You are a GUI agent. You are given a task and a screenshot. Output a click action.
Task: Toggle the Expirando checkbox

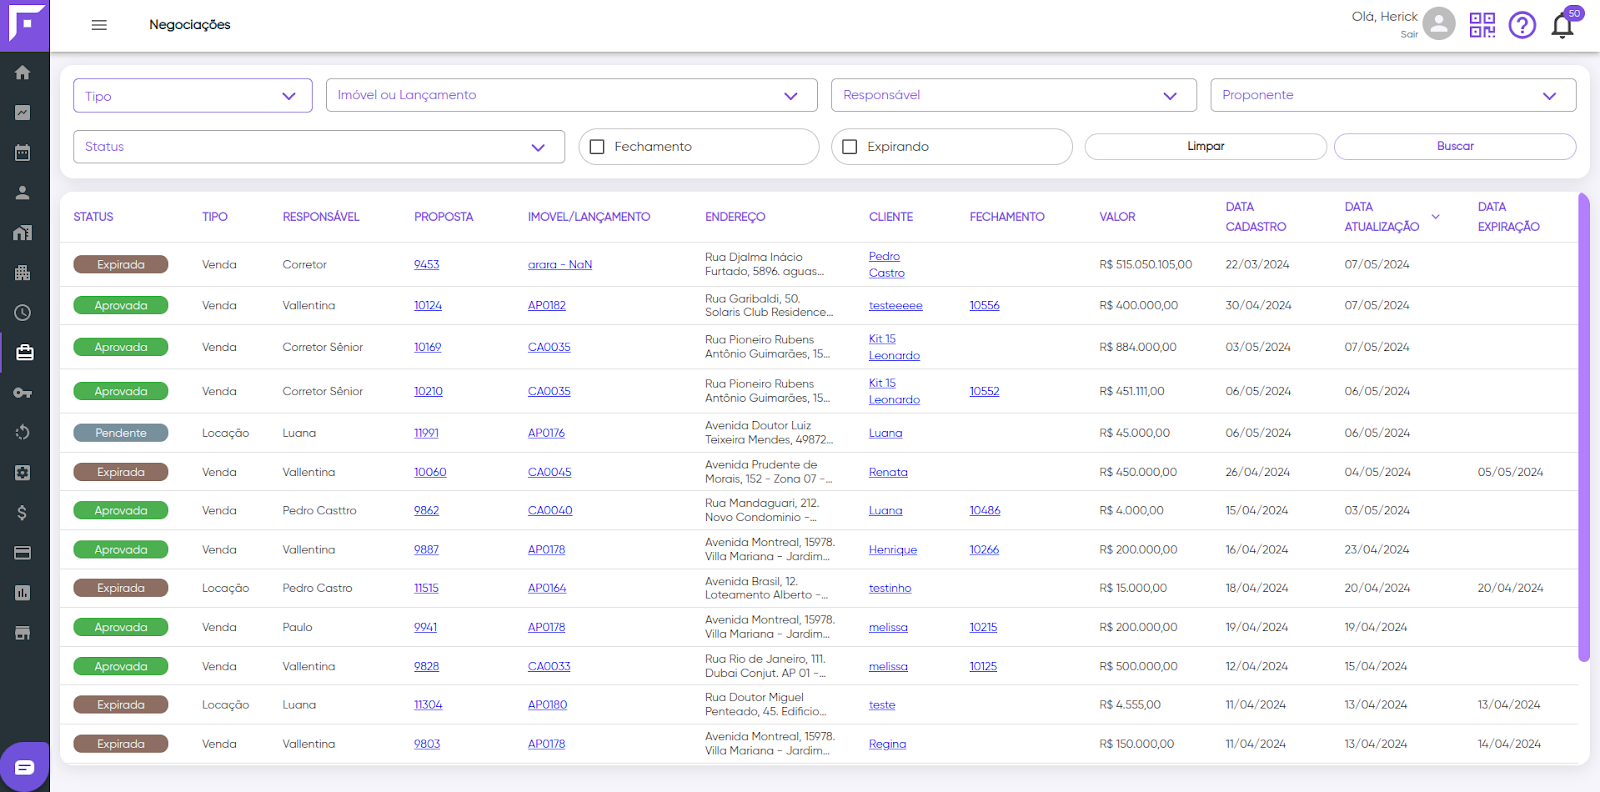(x=850, y=147)
